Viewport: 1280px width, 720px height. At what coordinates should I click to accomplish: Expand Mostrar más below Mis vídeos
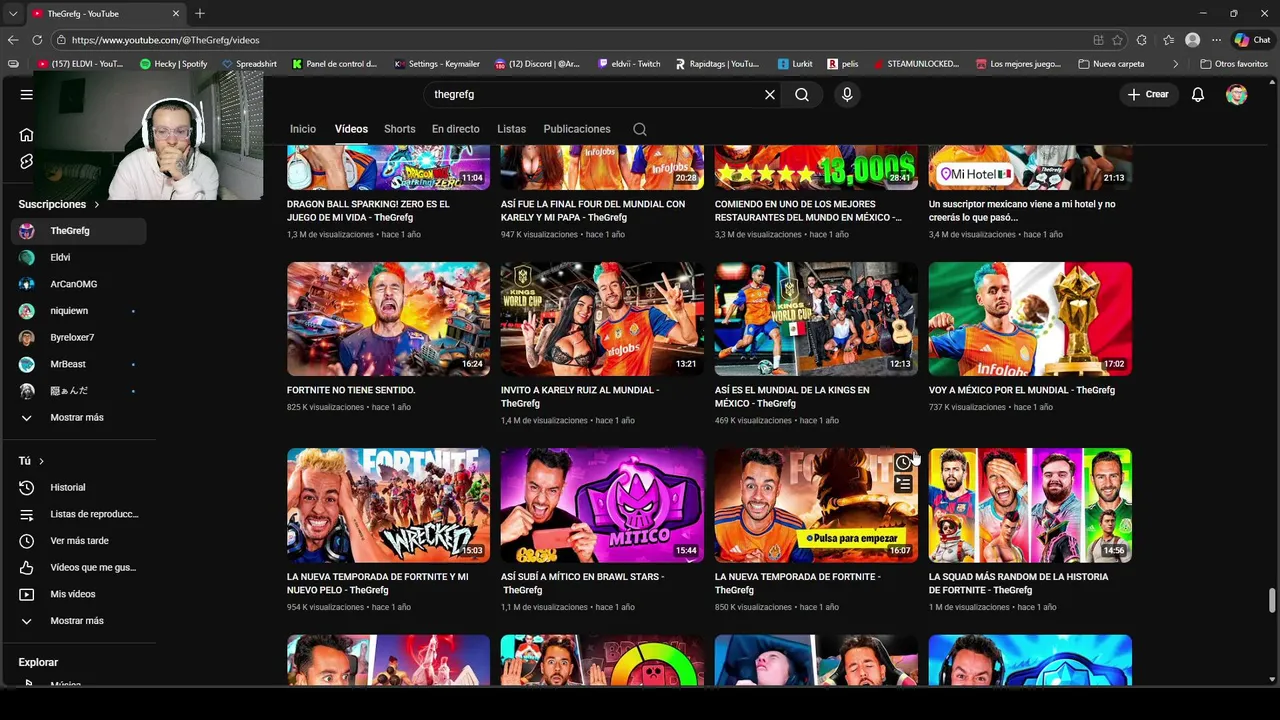[x=79, y=621]
